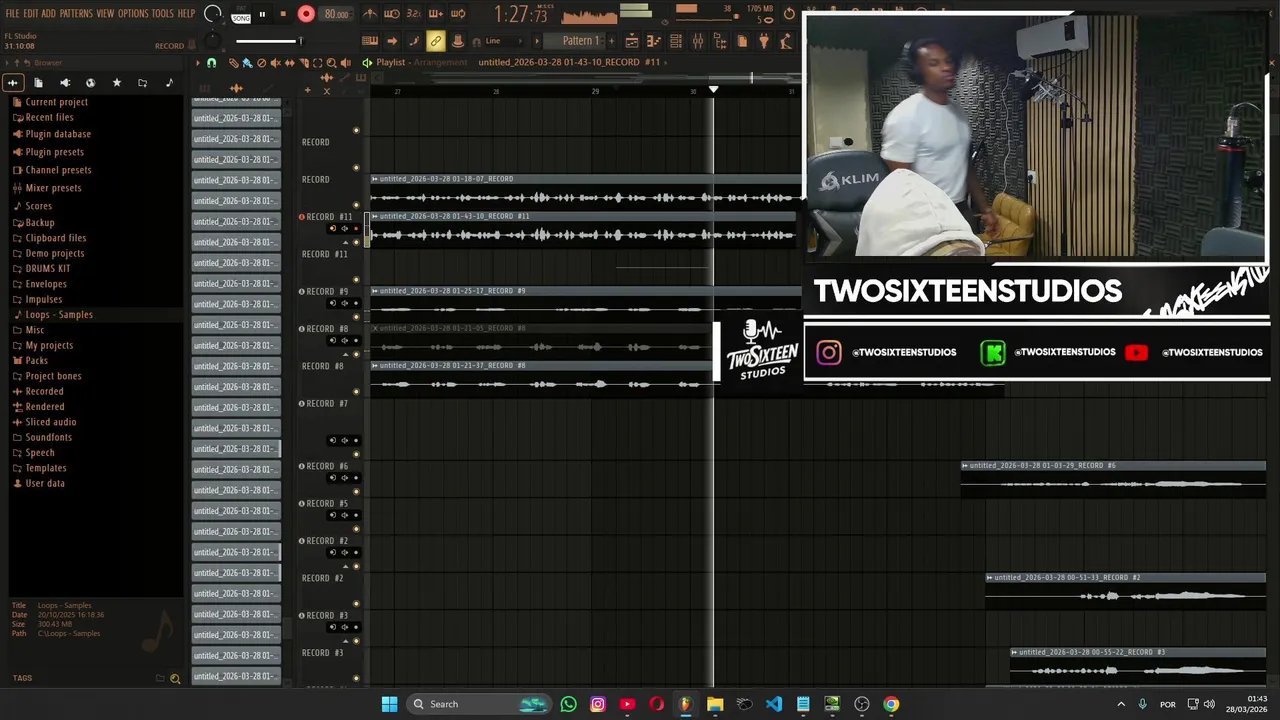This screenshot has width=1280, height=720.
Task: Select clip untitled_2026-03-28 01-03-29_RECORD #6
Action: (x=1113, y=478)
